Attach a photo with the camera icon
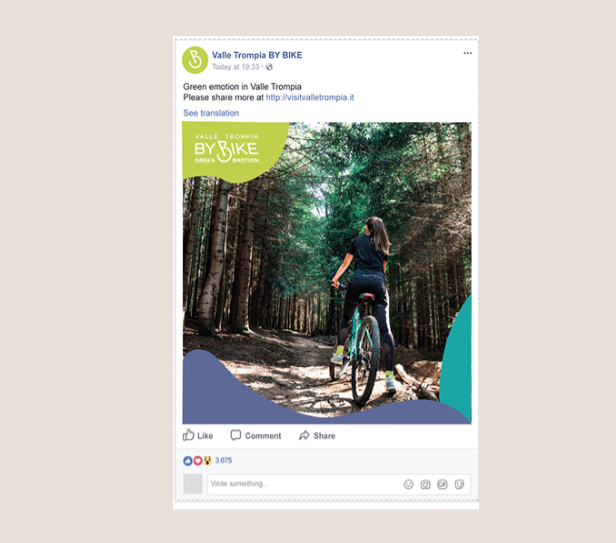 tap(425, 484)
